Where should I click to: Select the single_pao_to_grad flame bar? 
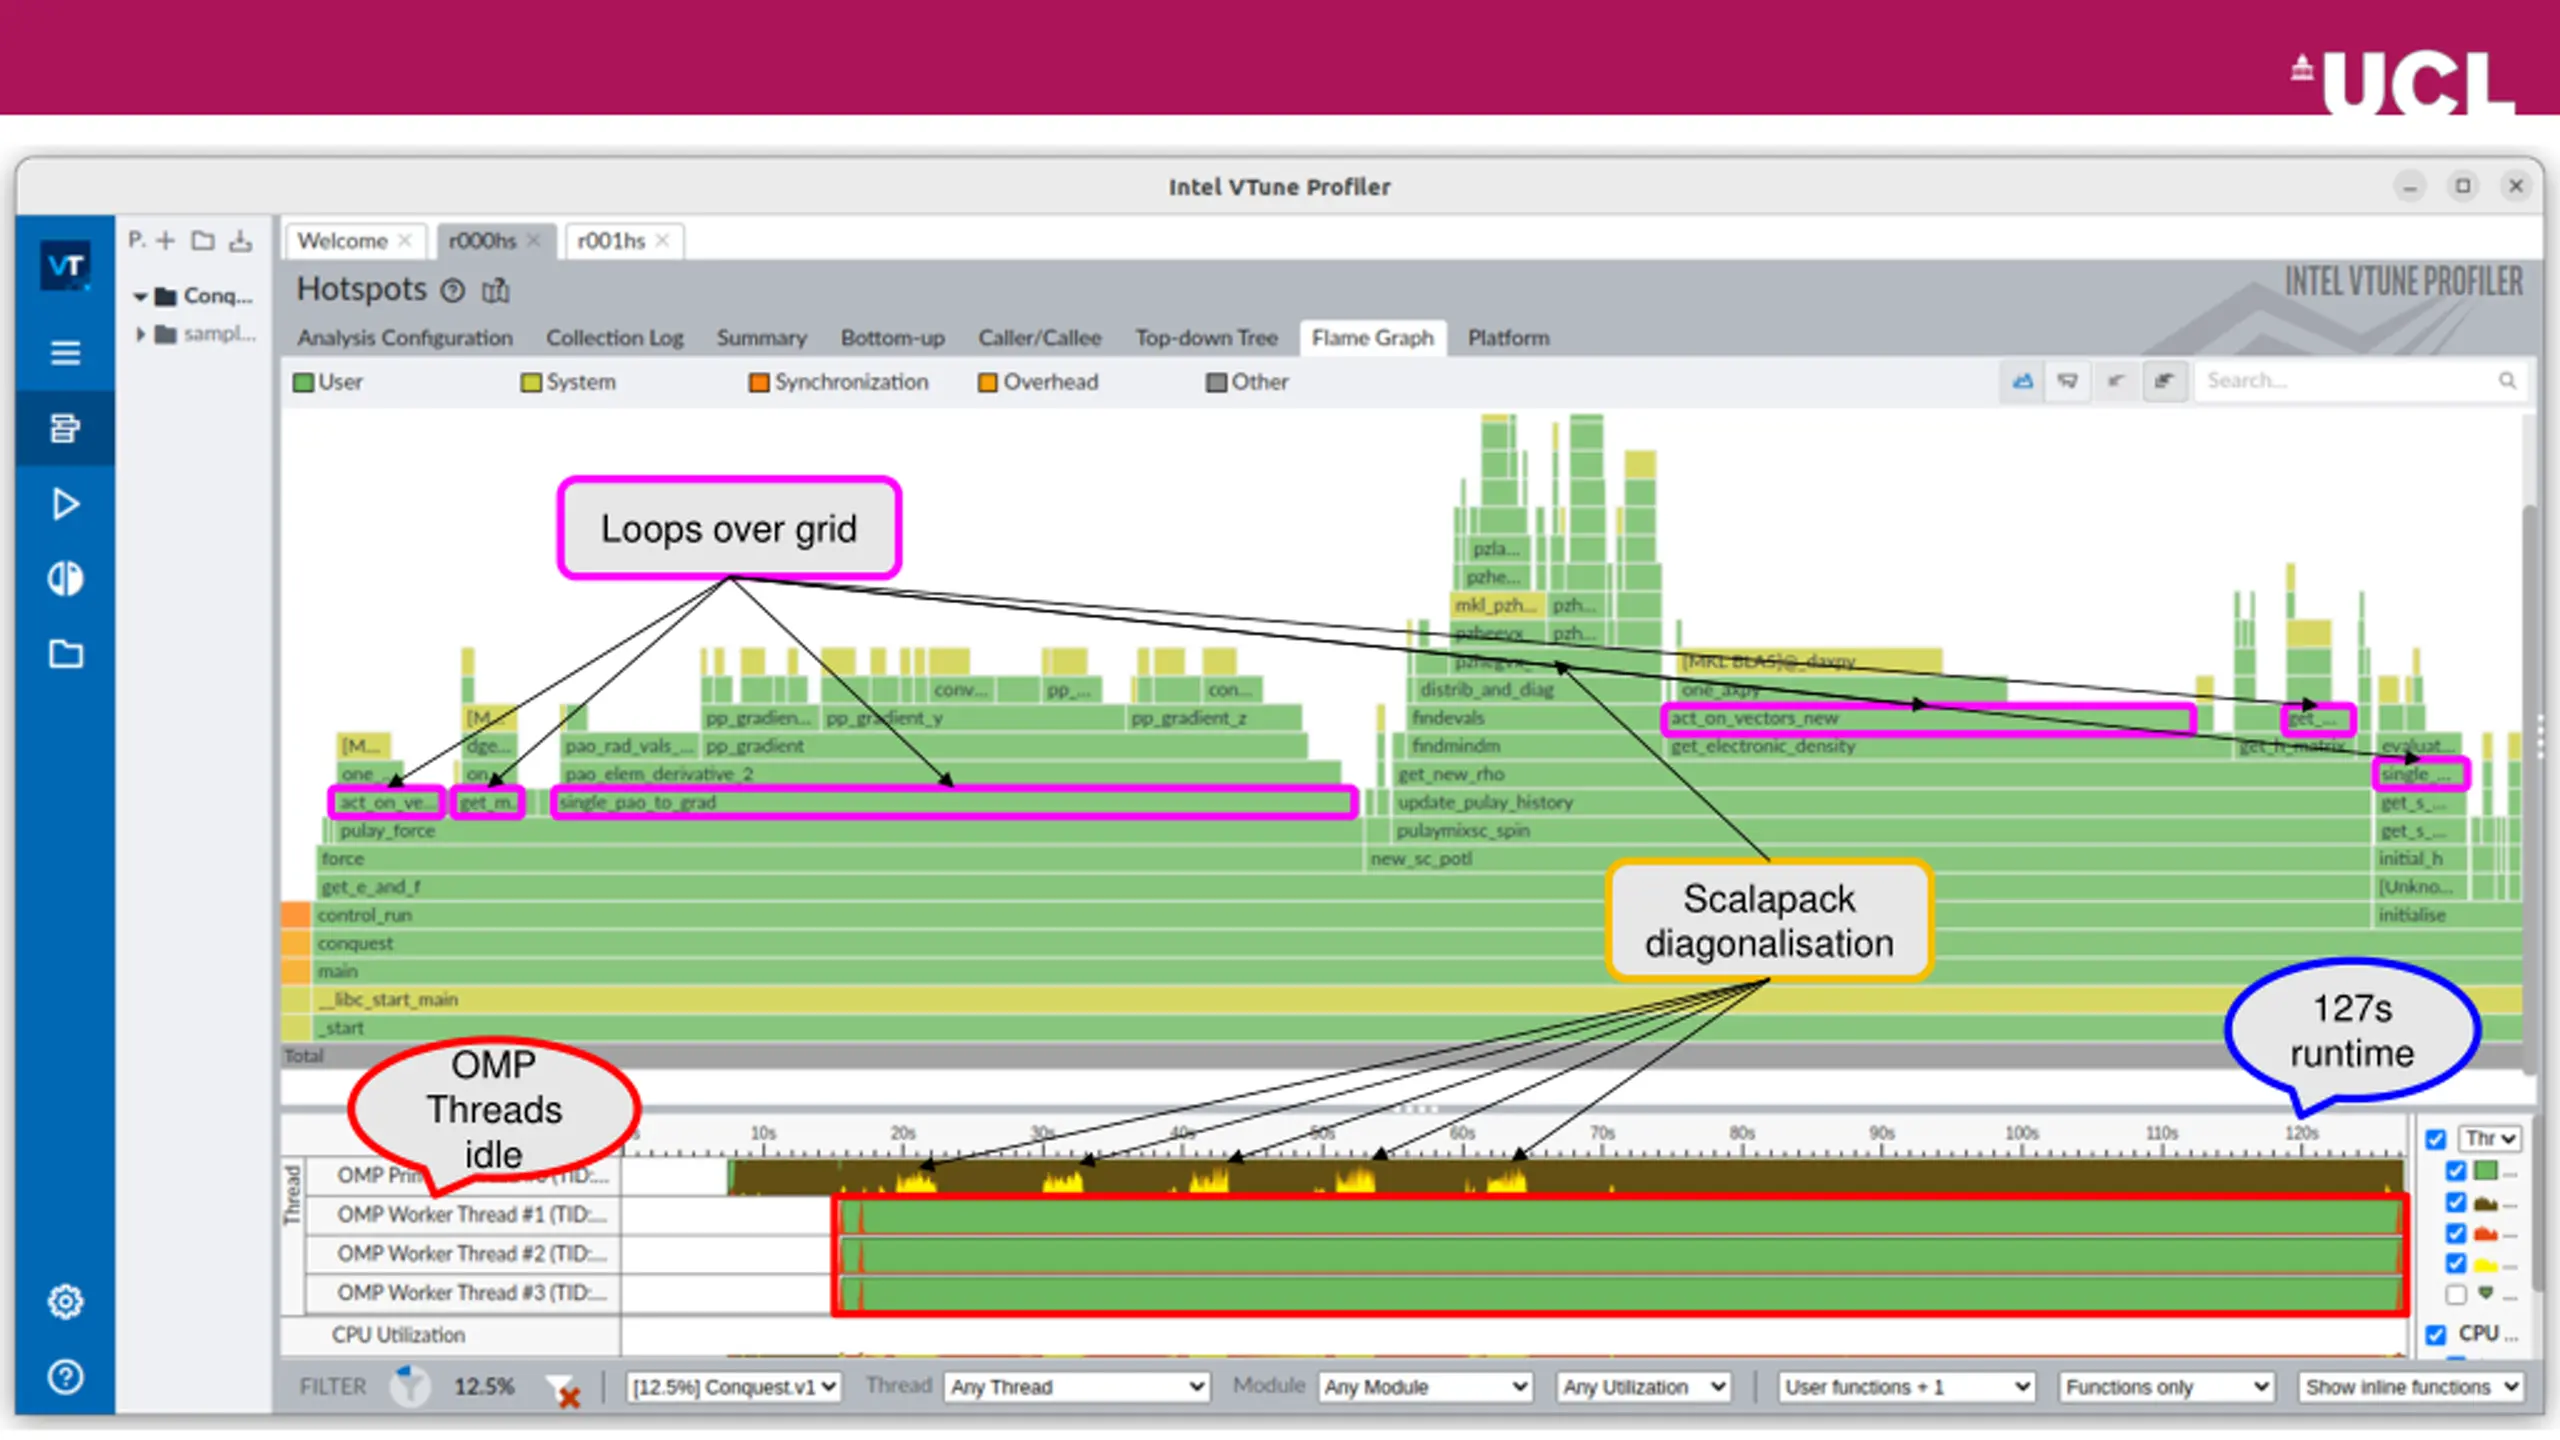954,802
